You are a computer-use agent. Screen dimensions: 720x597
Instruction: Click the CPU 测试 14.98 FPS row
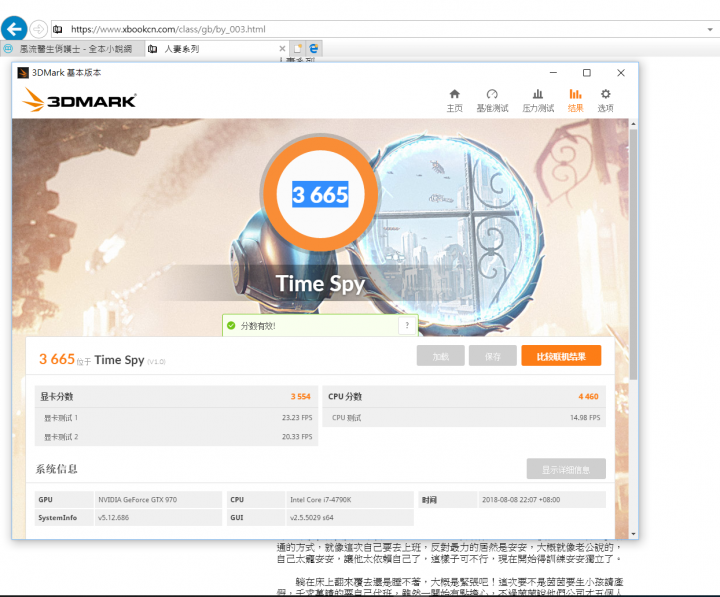[464, 418]
